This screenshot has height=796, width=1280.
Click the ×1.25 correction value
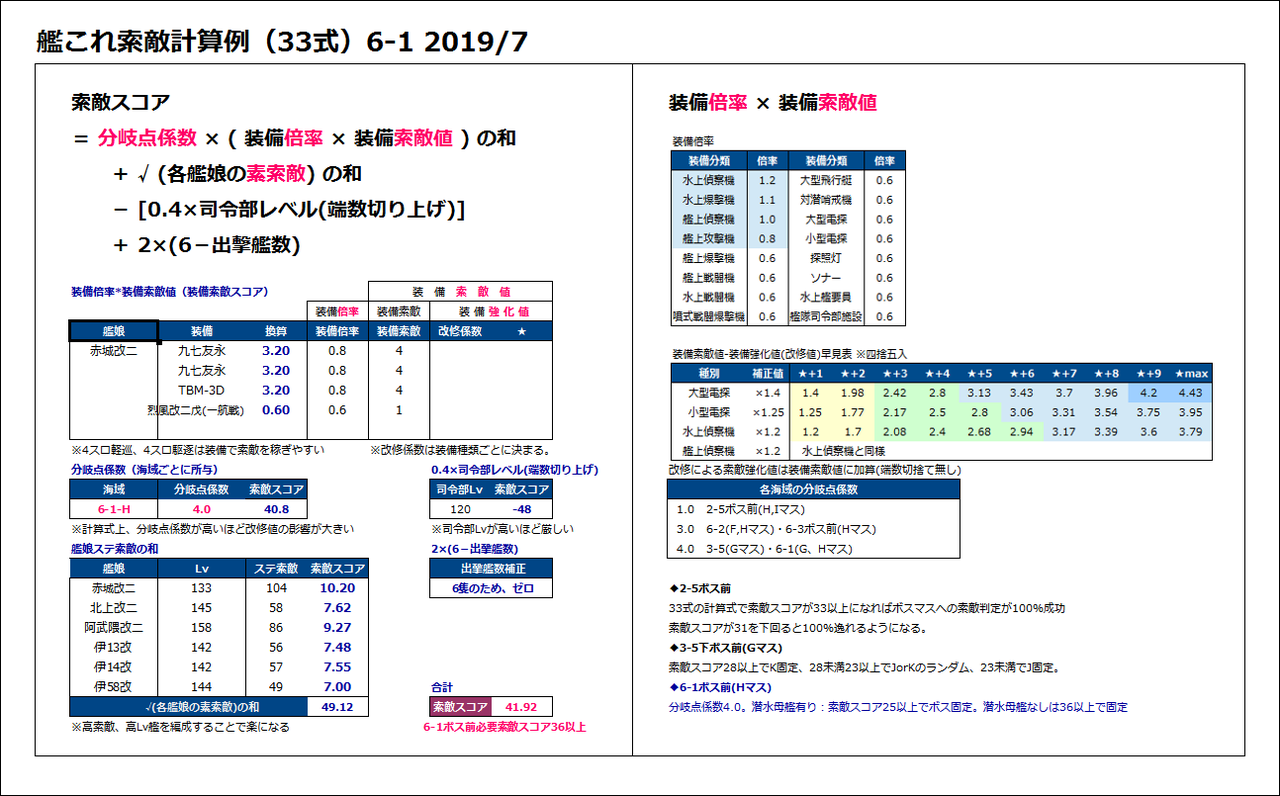pyautogui.click(x=767, y=412)
